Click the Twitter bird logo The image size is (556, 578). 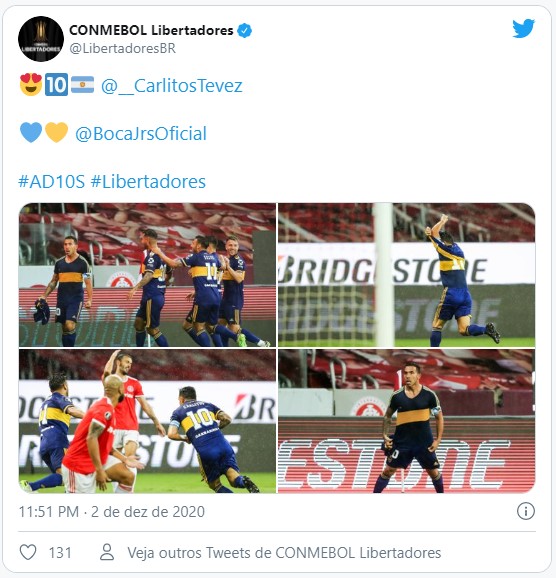click(523, 28)
